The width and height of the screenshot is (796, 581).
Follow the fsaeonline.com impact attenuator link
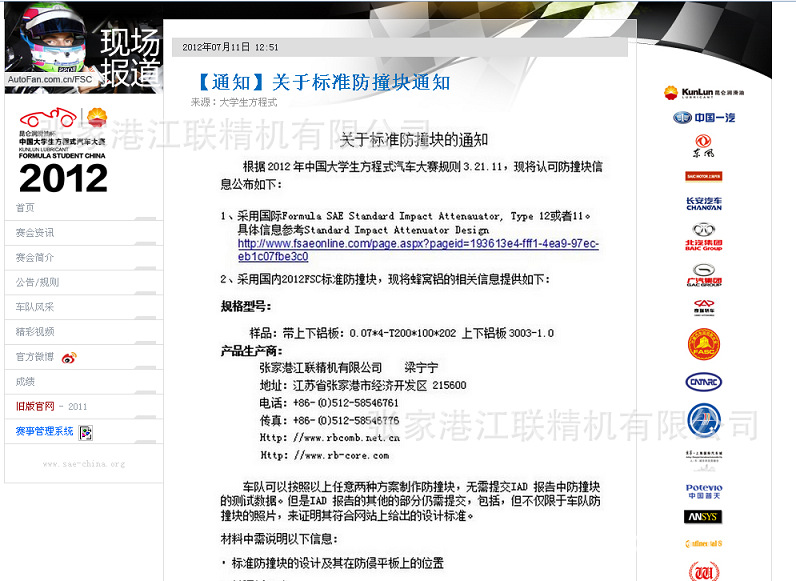[x=417, y=249]
